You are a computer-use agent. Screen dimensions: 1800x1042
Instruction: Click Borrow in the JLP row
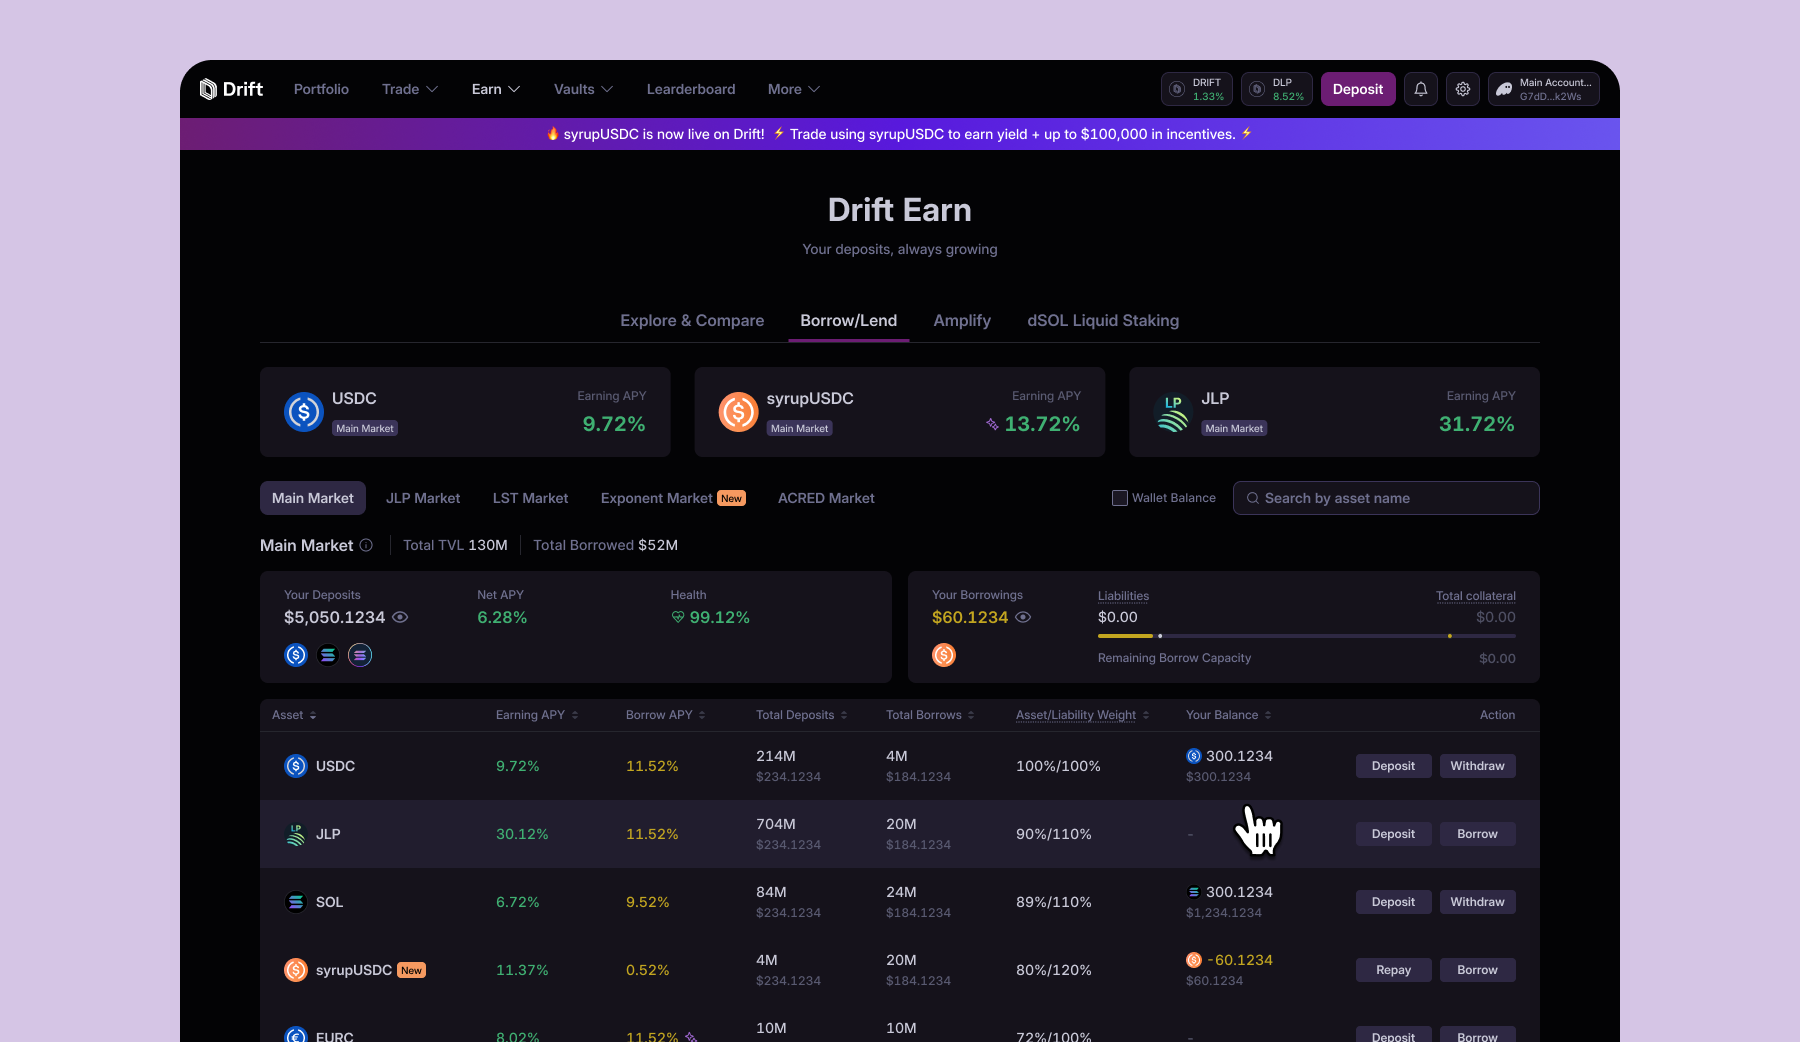pyautogui.click(x=1477, y=834)
